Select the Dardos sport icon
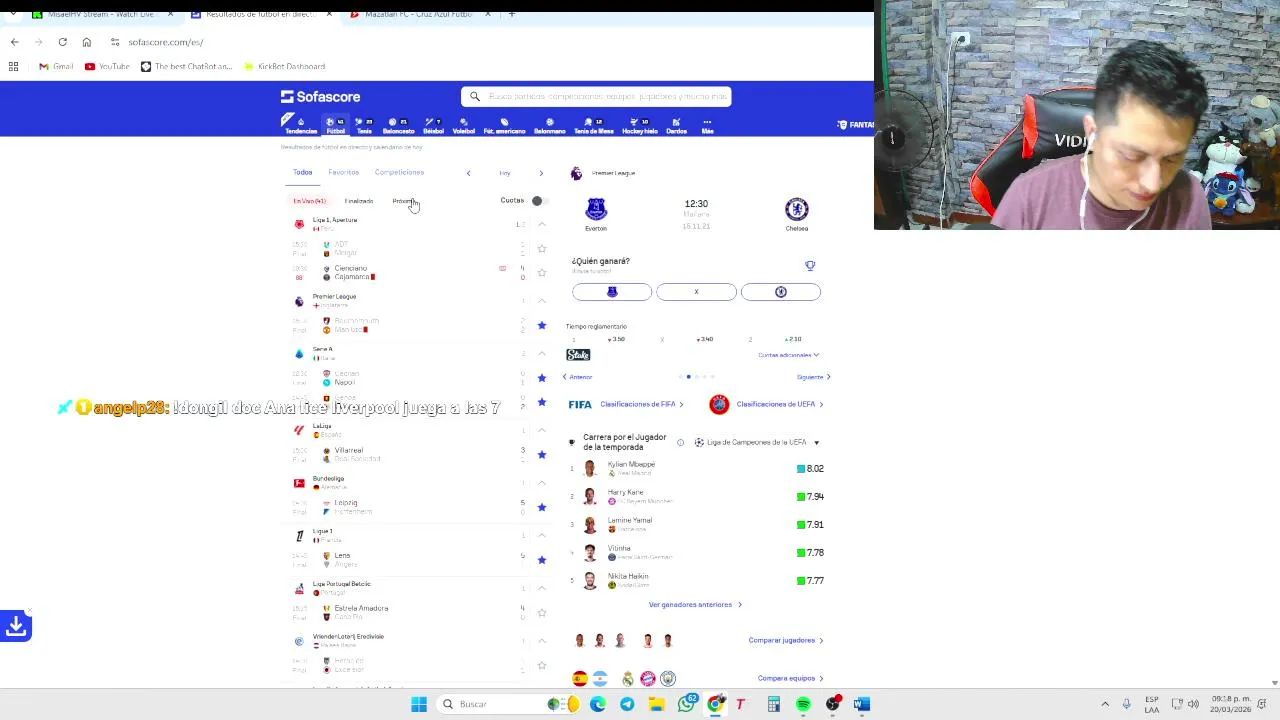The image size is (1280, 720). [677, 126]
